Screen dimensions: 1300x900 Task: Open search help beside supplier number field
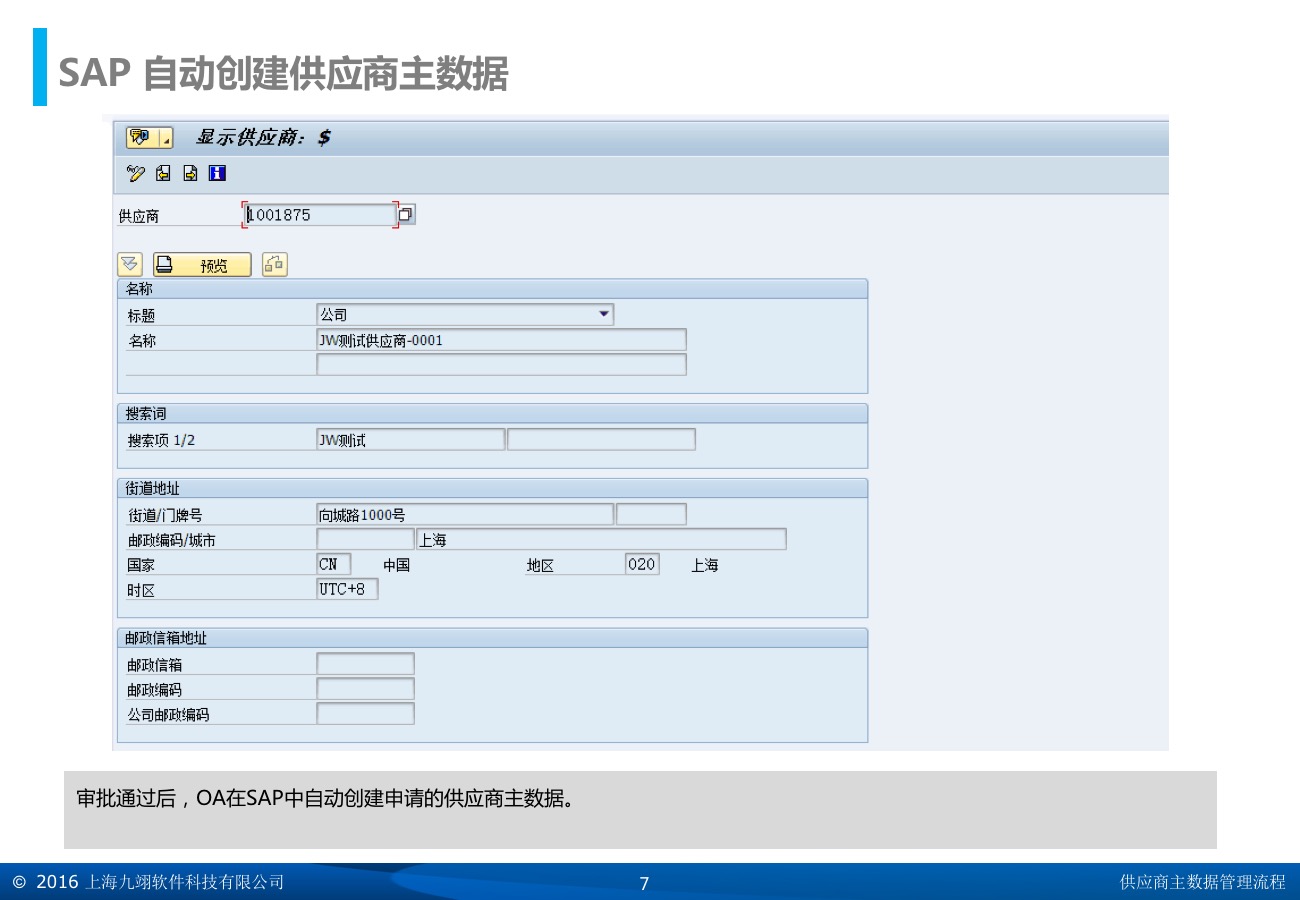tap(406, 214)
